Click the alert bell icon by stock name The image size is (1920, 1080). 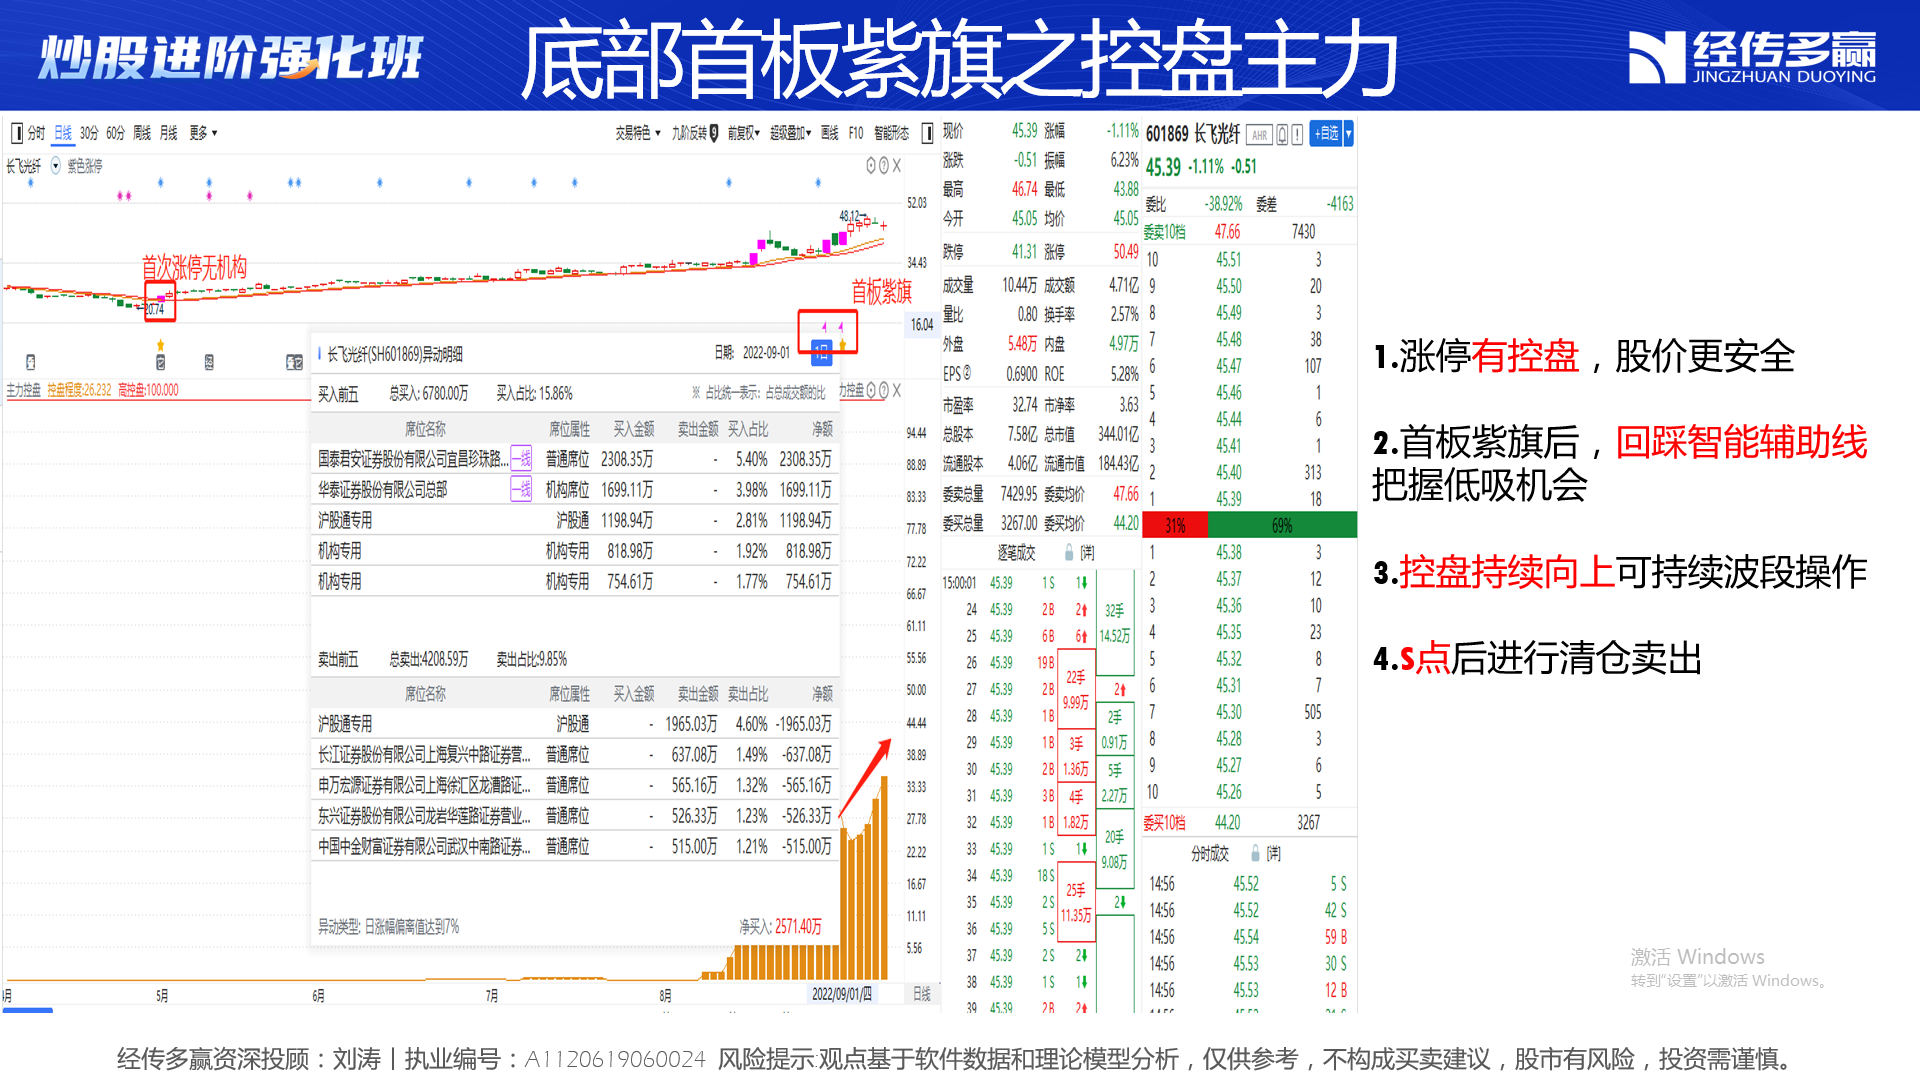(1282, 135)
